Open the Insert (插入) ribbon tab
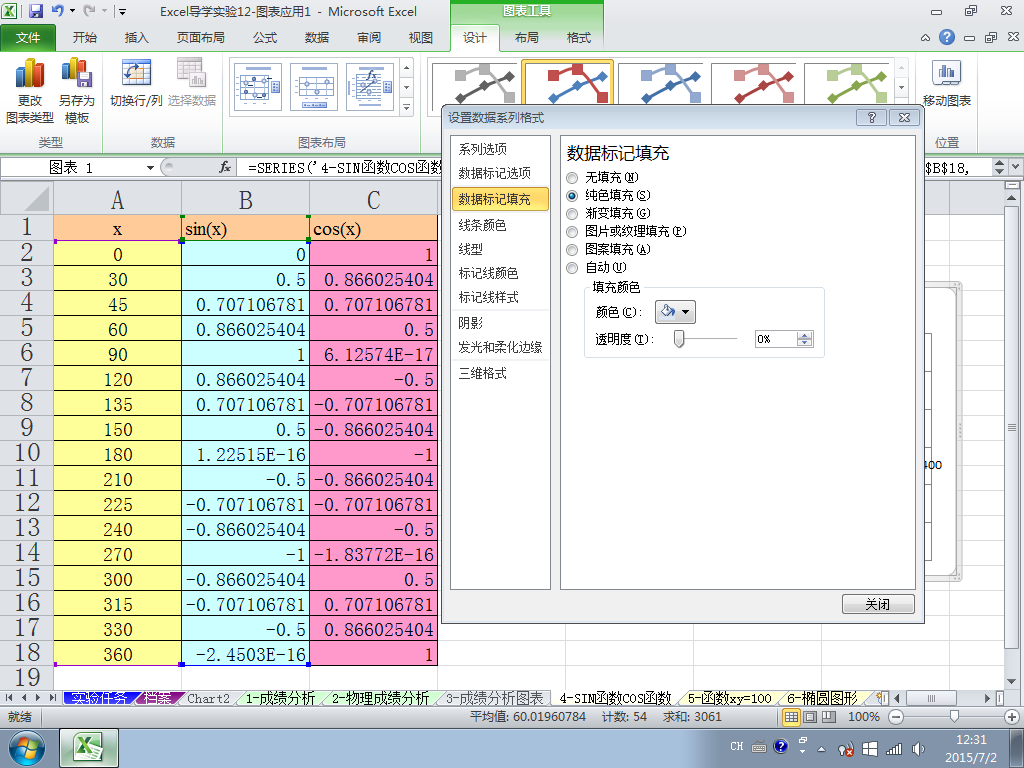This screenshot has width=1024, height=768. tap(136, 38)
